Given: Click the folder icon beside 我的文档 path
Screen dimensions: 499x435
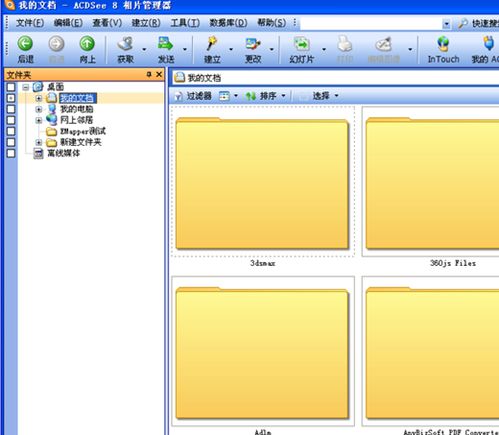Looking at the screenshot, I should click(x=180, y=77).
